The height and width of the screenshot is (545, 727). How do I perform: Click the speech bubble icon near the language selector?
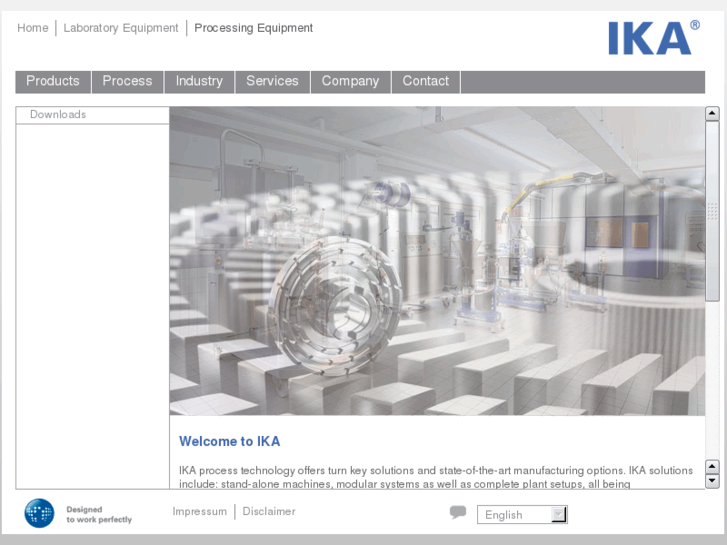coord(458,512)
